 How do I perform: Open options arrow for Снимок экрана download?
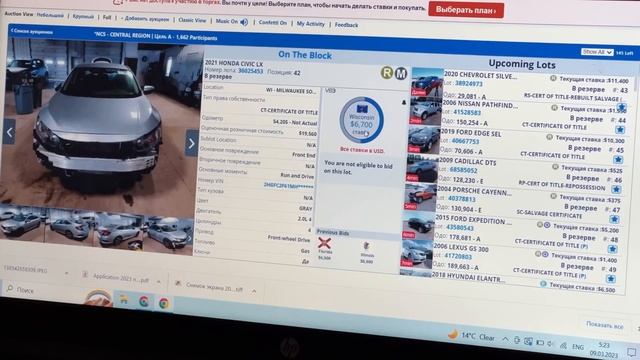[254, 291]
